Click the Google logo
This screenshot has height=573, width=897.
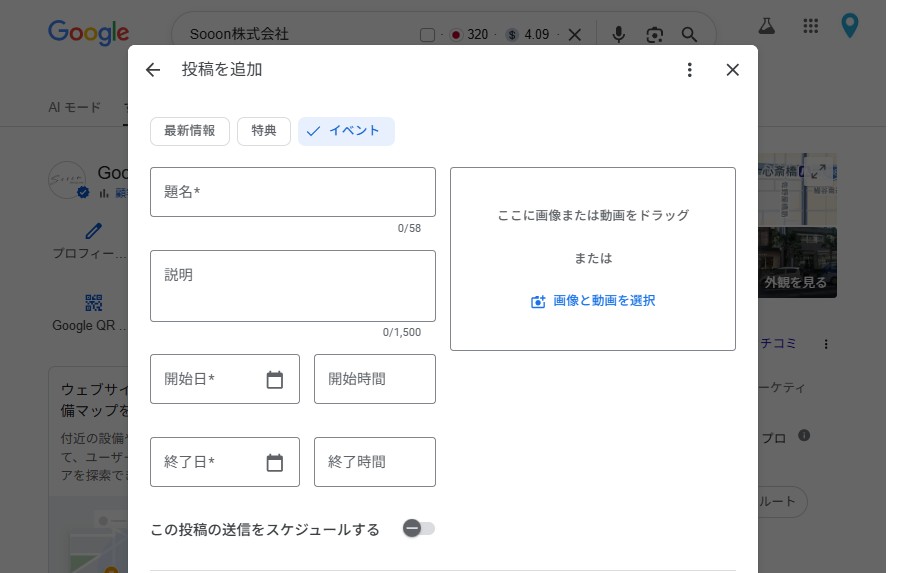tap(89, 33)
